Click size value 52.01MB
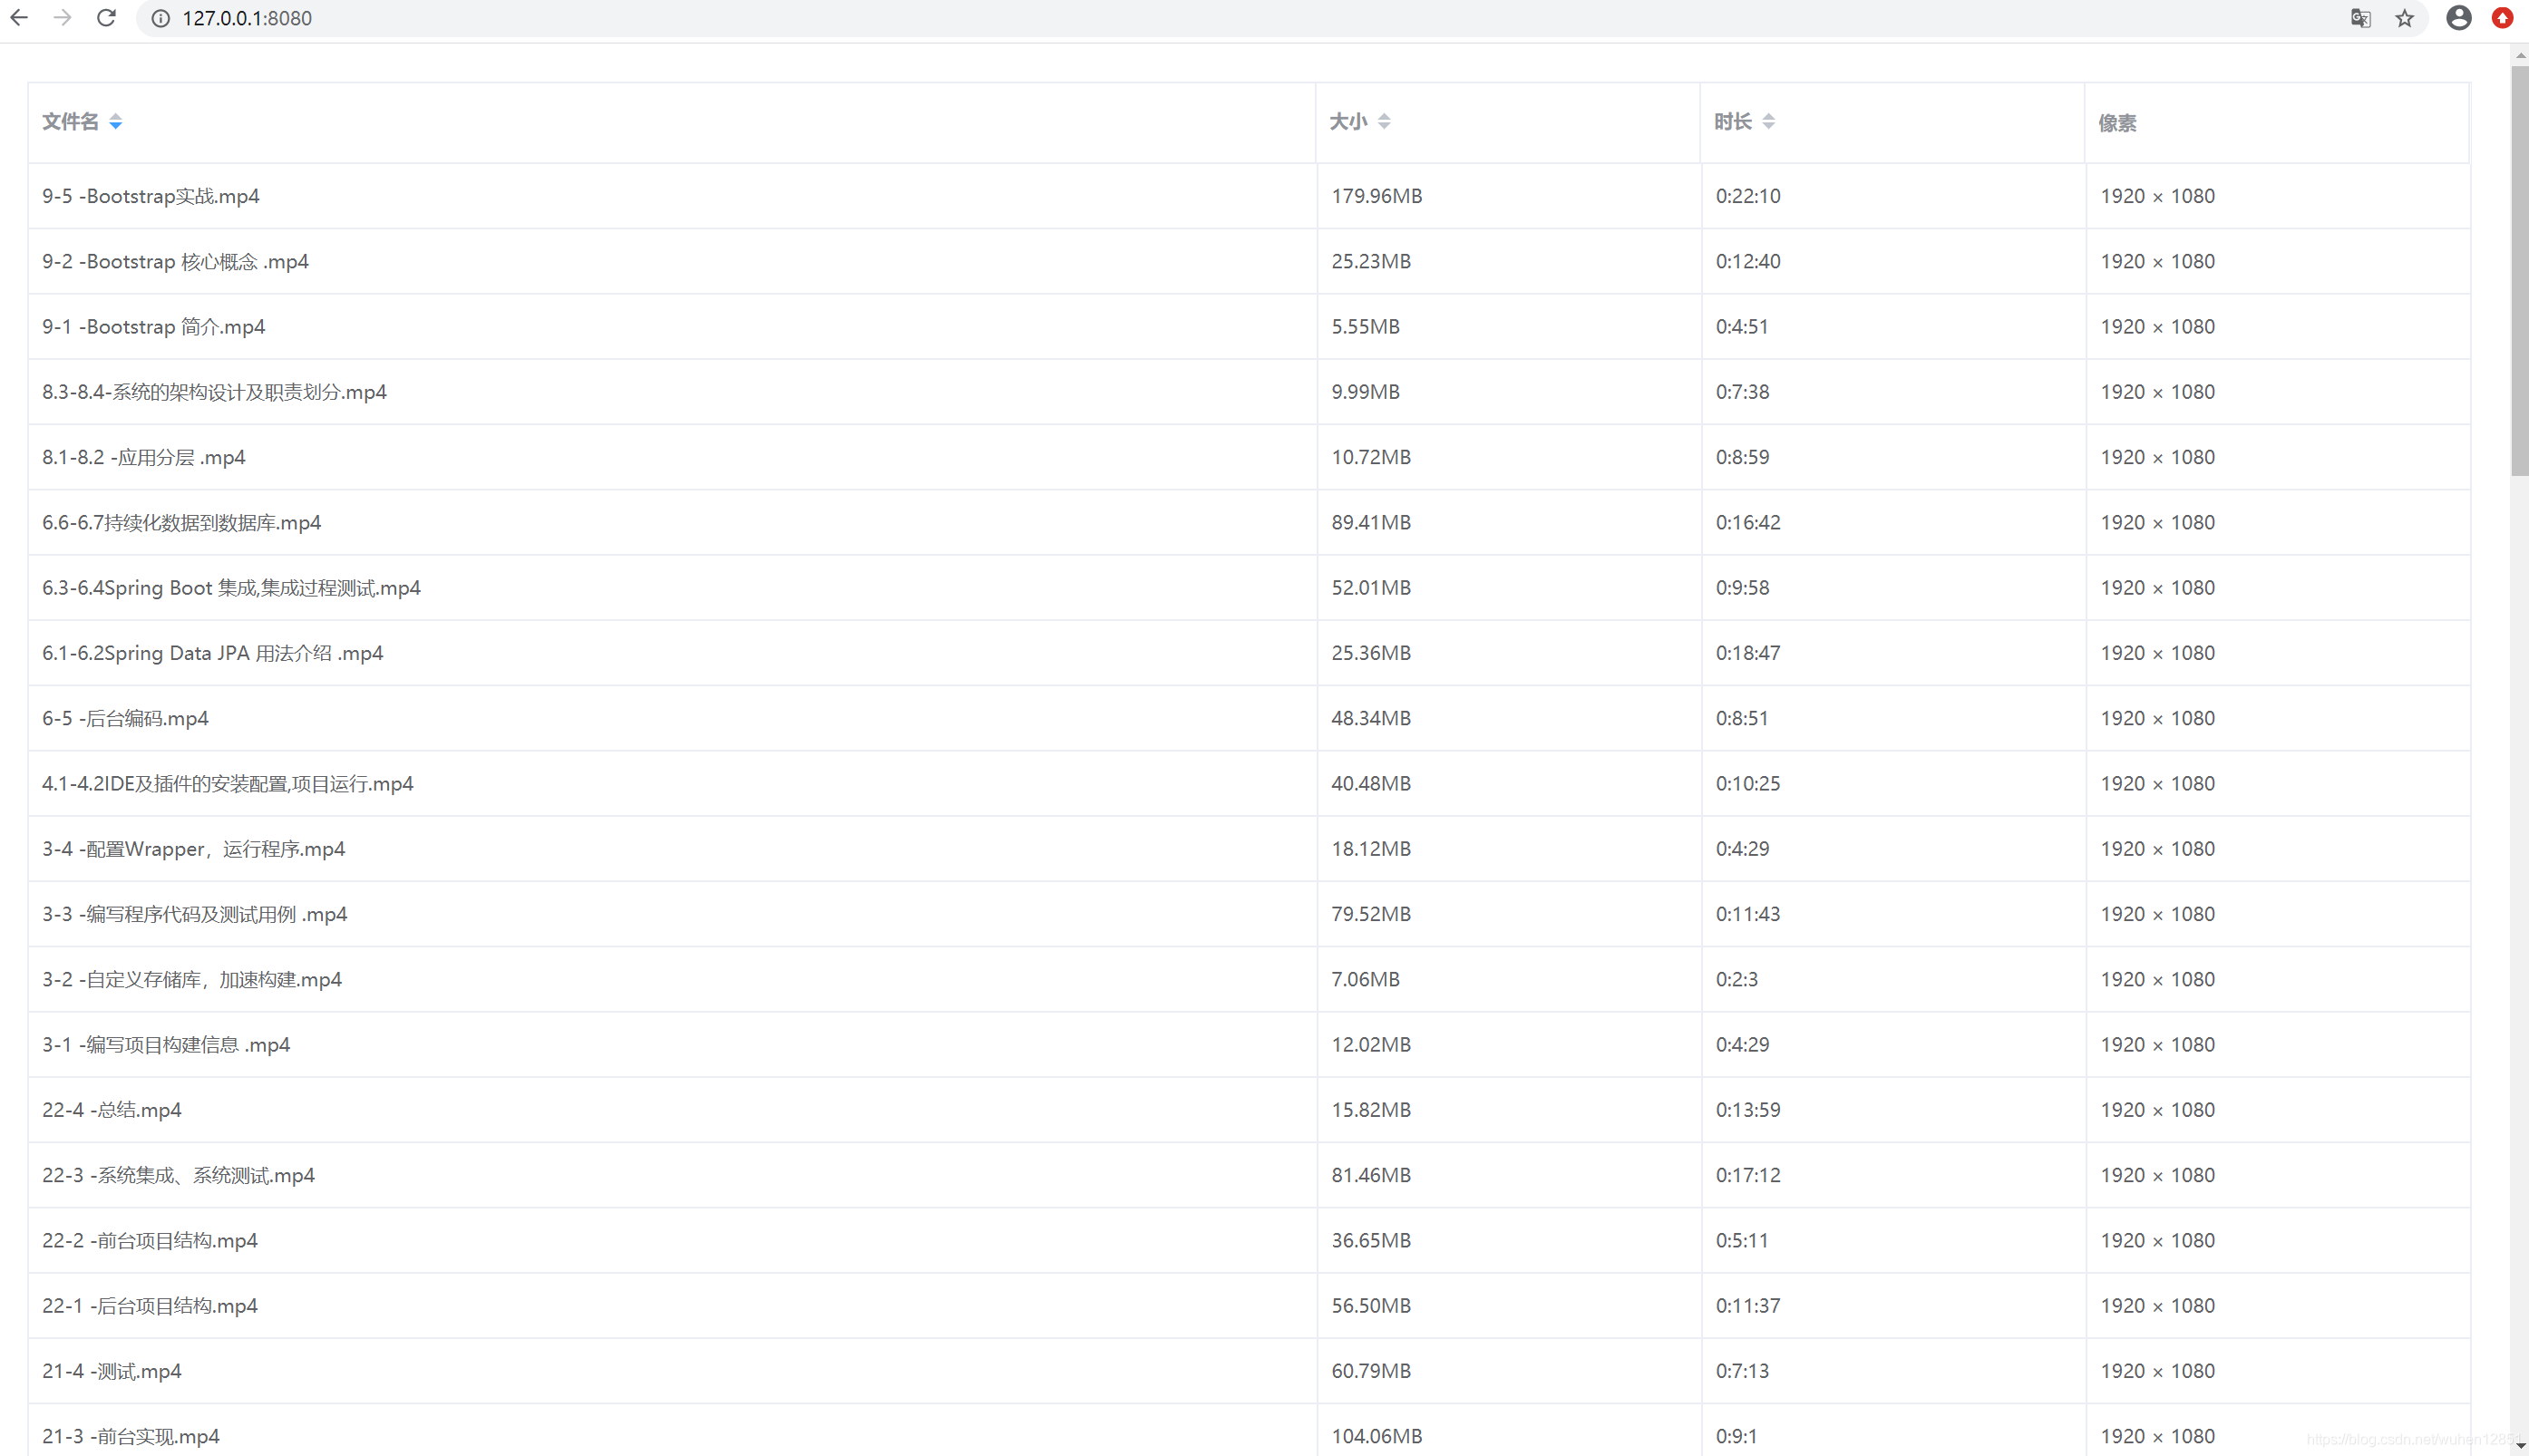Screen dimensions: 2529x1456 1371,588
